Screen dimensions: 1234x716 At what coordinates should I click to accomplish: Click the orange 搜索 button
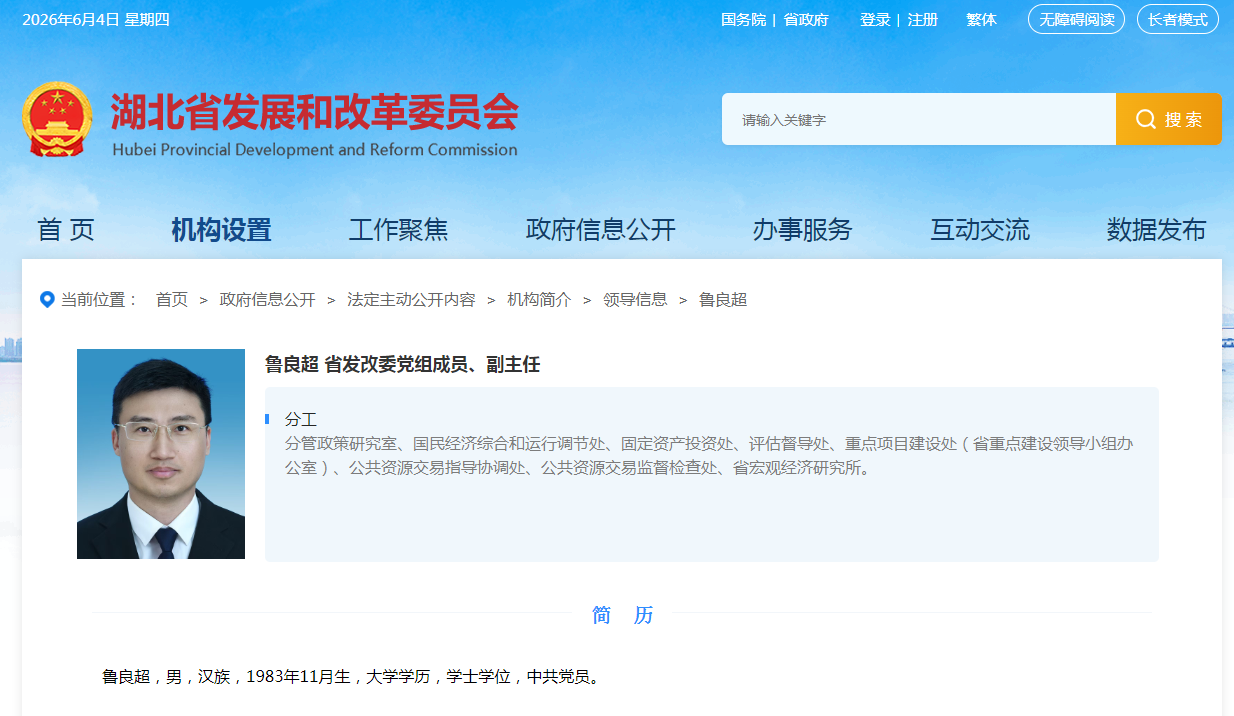click(x=1168, y=119)
